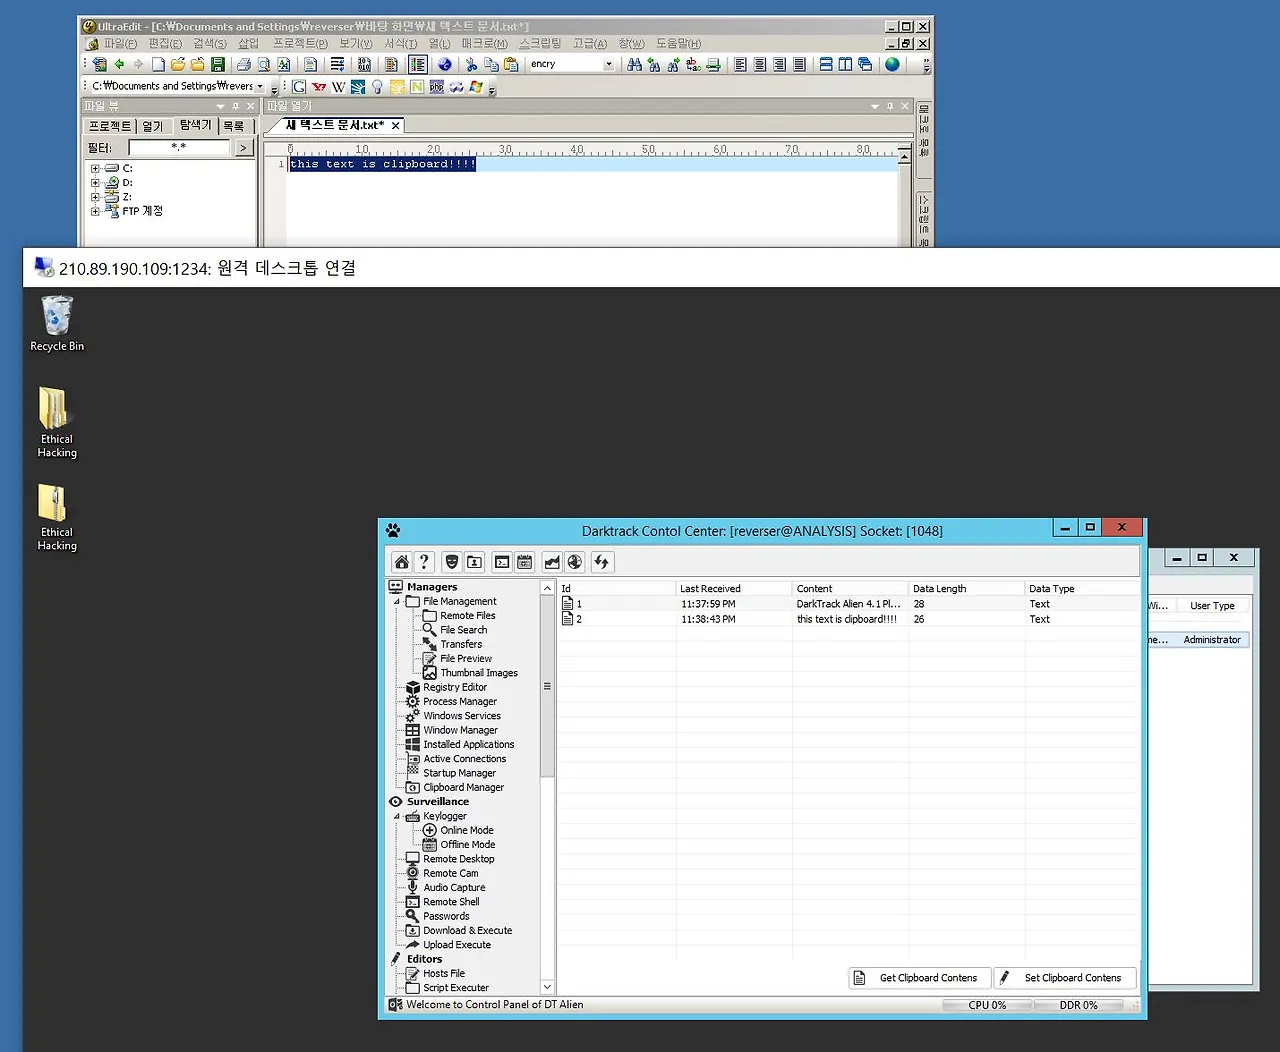1280x1052 pixels.
Task: Click the terminal icon in Darktrack toolbar
Action: click(502, 562)
